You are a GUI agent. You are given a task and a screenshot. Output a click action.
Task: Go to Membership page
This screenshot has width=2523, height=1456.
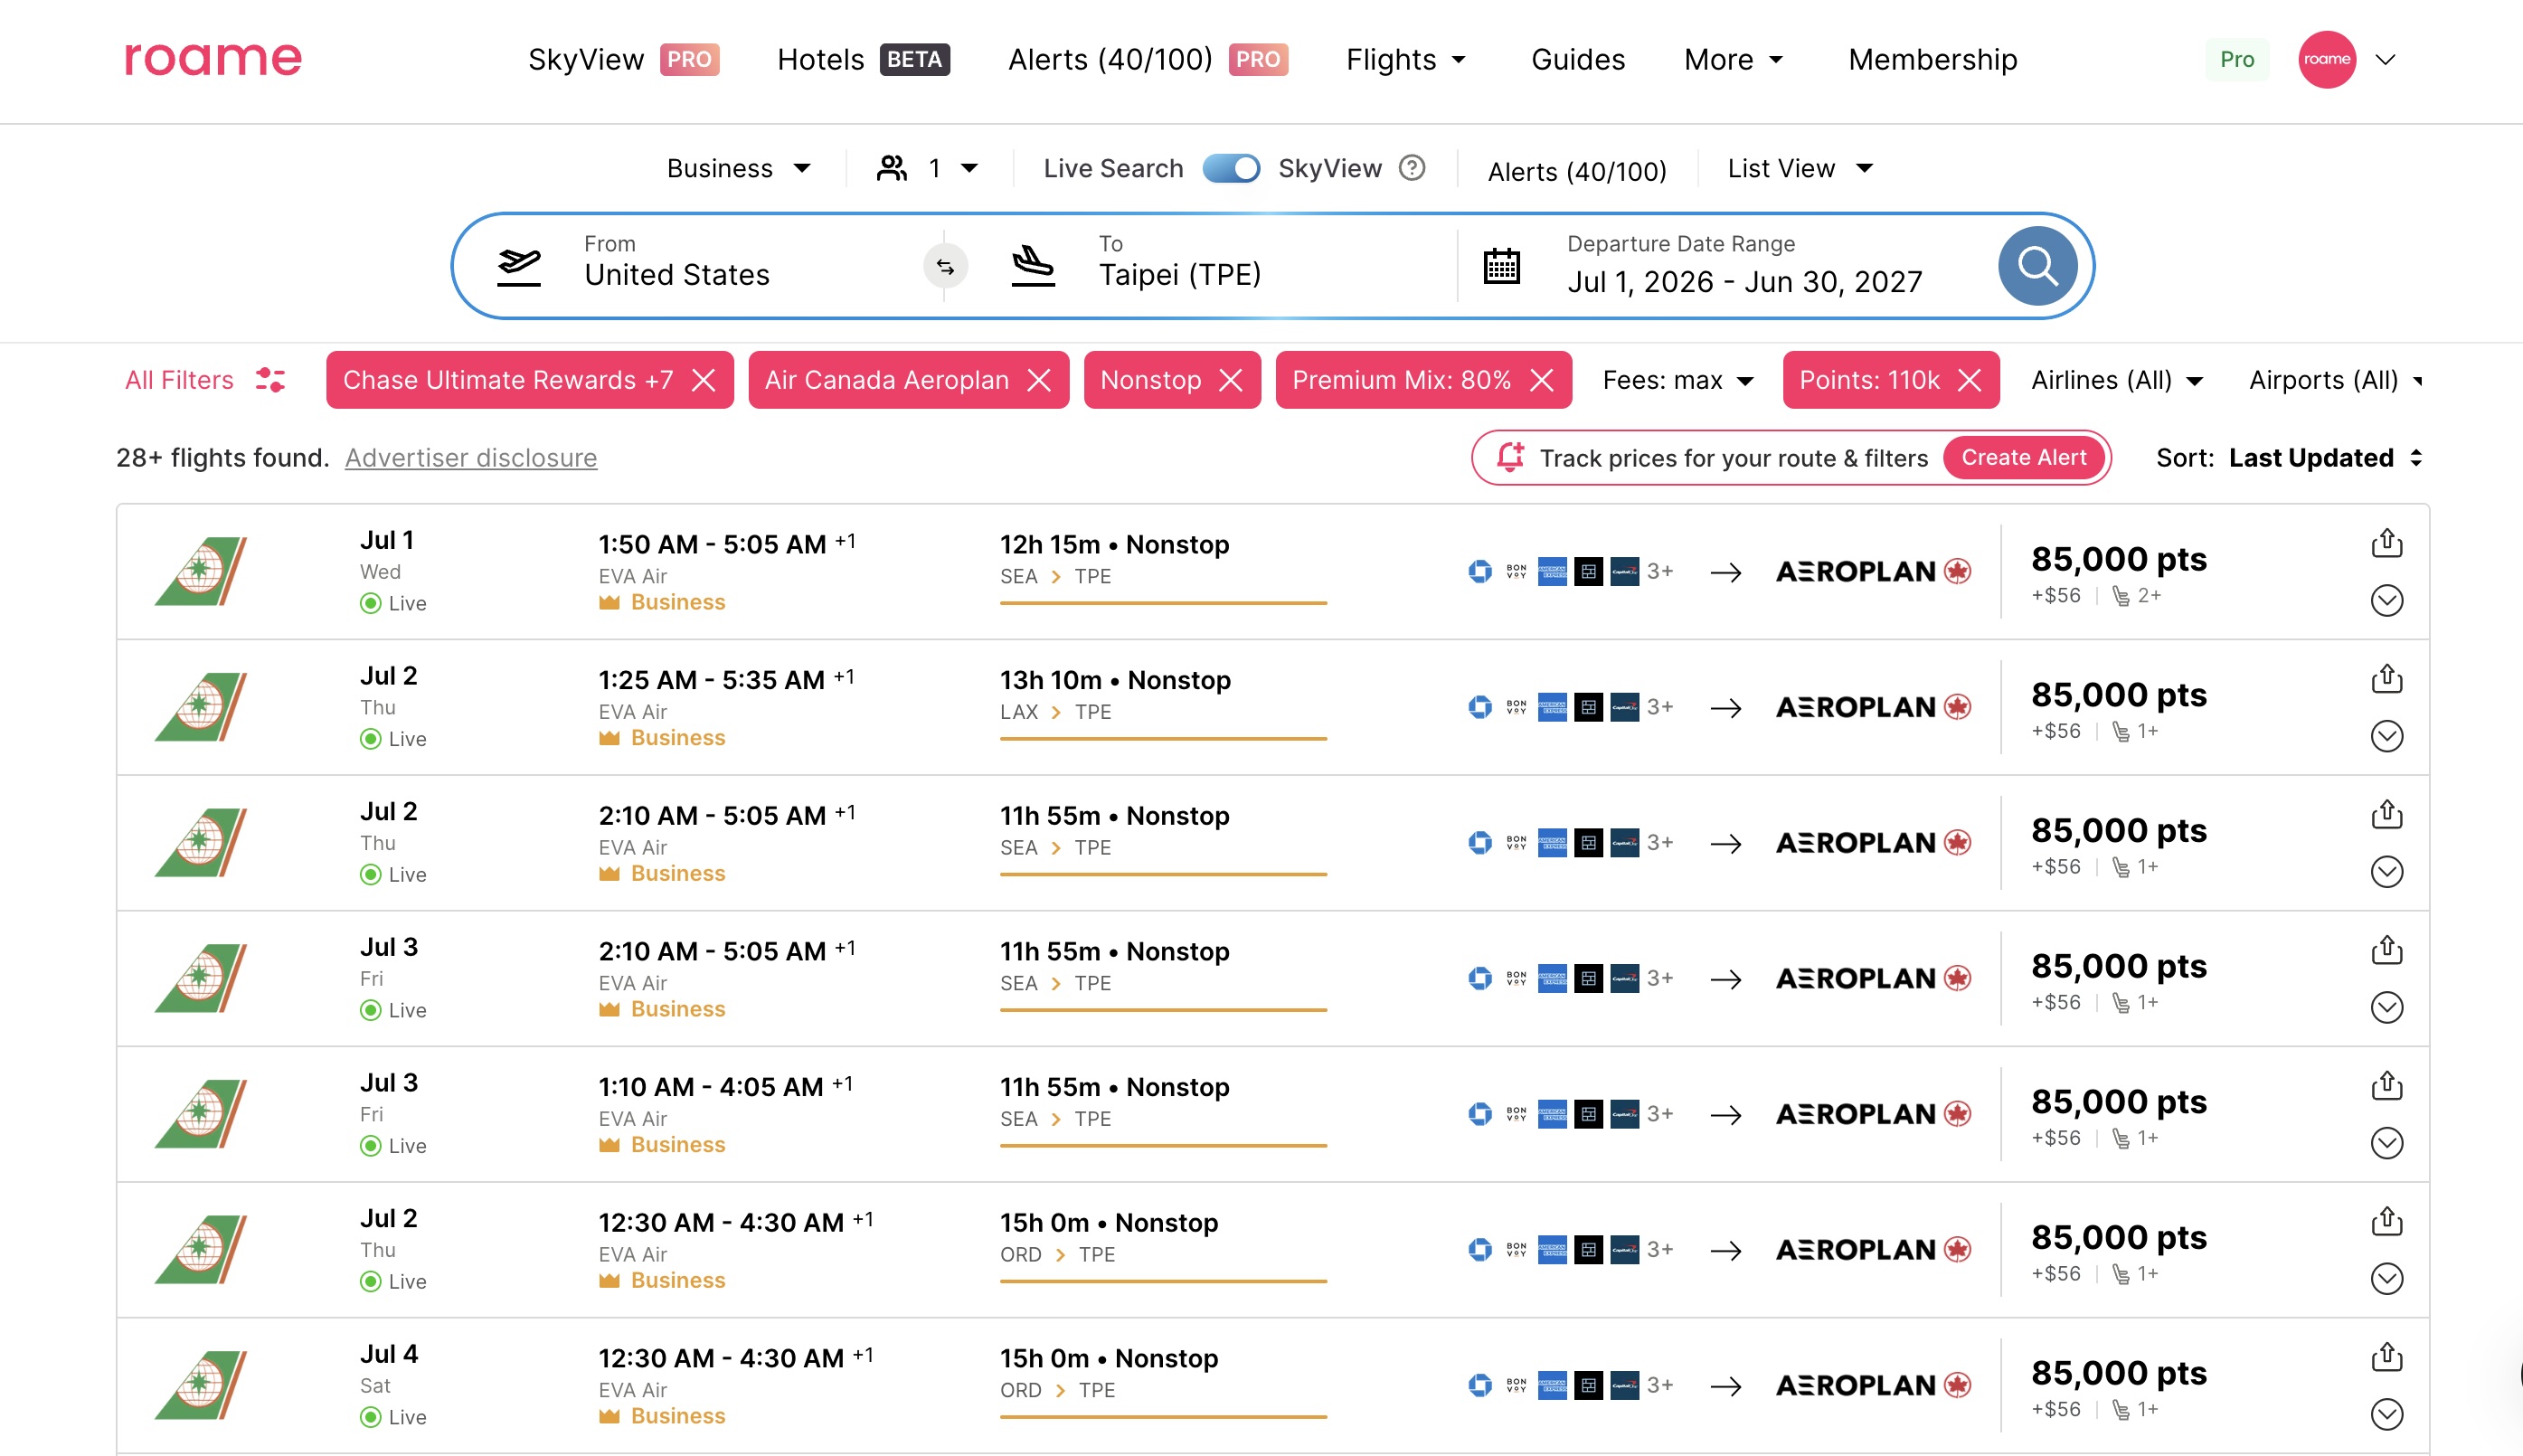[1932, 59]
